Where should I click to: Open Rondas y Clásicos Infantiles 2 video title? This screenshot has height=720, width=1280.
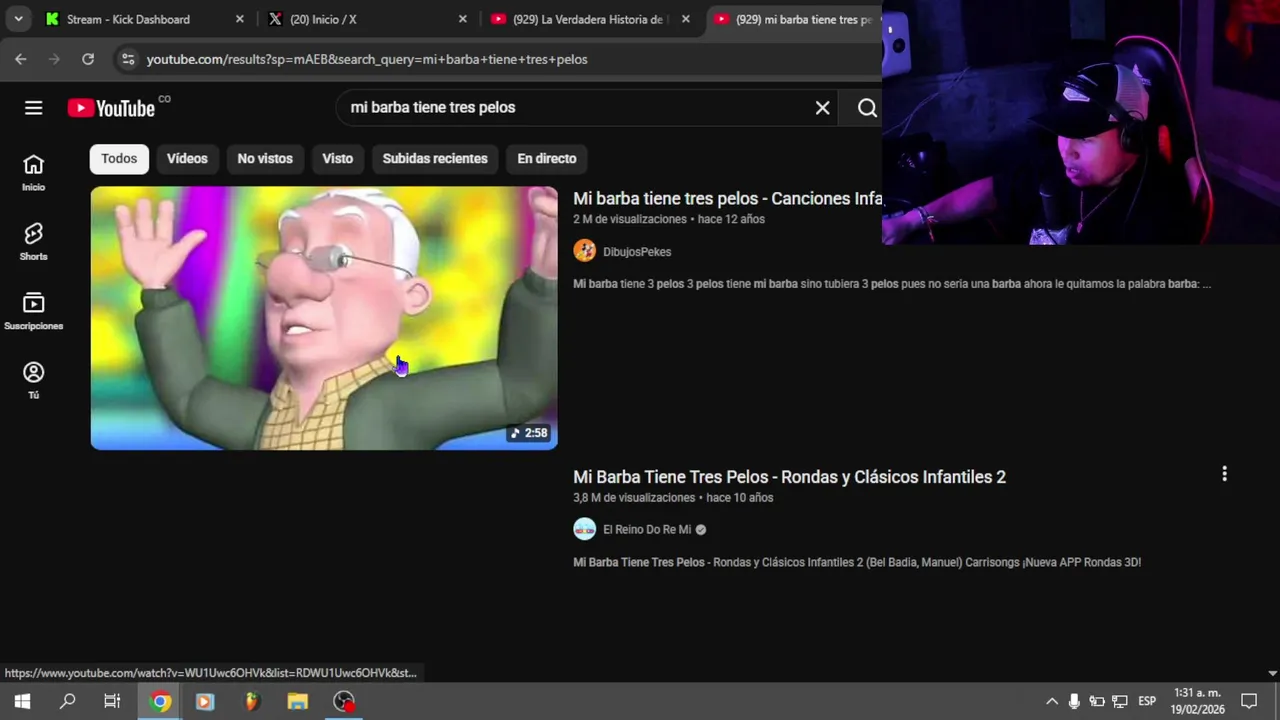click(x=789, y=477)
